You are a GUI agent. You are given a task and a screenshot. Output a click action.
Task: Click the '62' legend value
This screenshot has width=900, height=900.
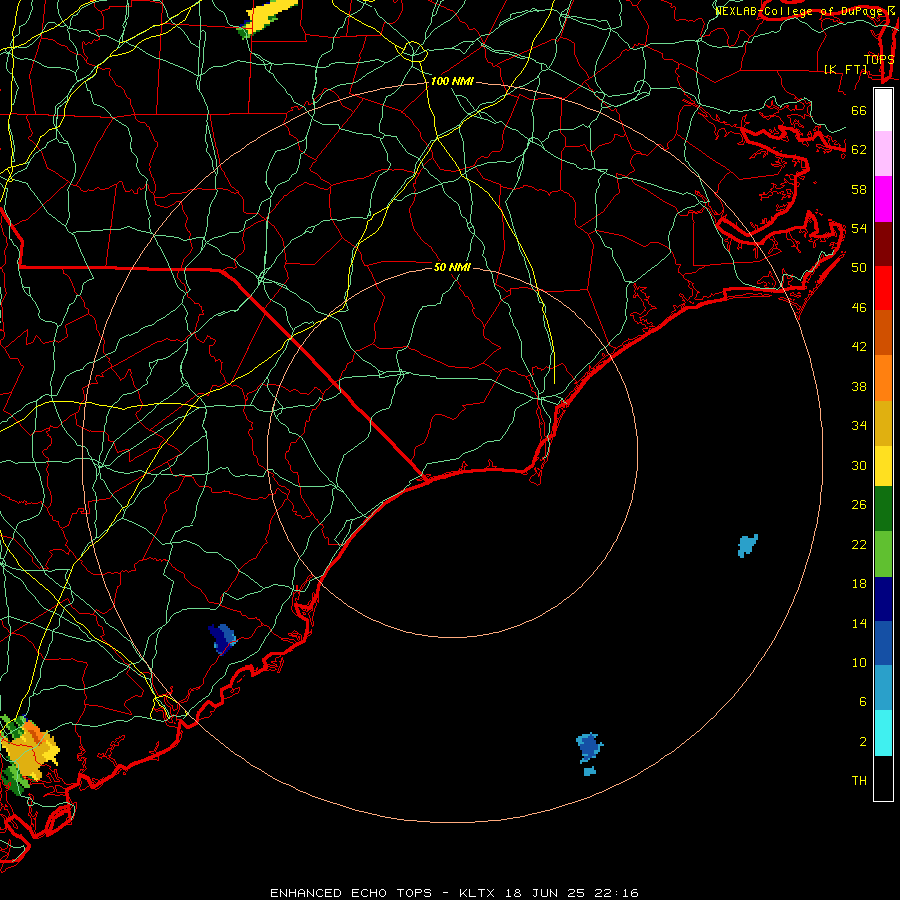pyautogui.click(x=859, y=150)
